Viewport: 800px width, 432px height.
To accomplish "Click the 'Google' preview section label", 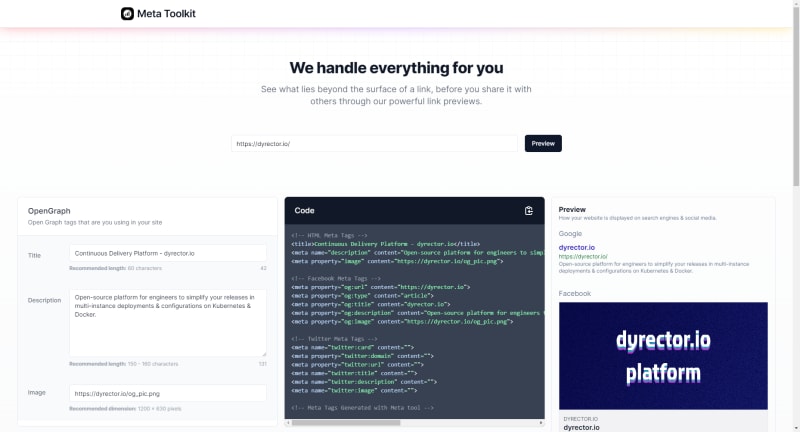I will [570, 234].
